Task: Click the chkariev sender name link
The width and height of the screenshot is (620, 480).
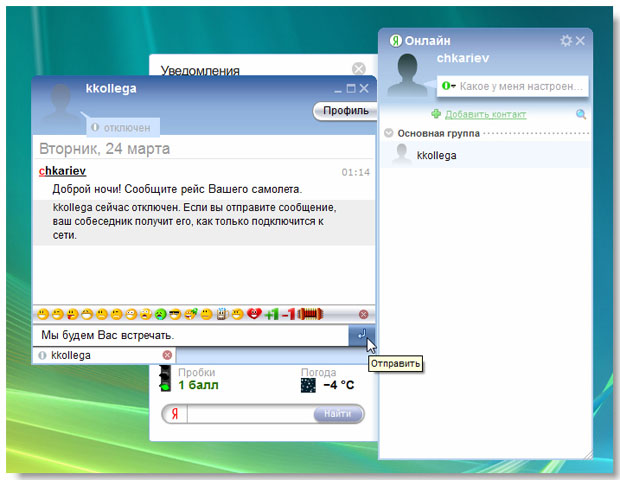Action: click(62, 171)
